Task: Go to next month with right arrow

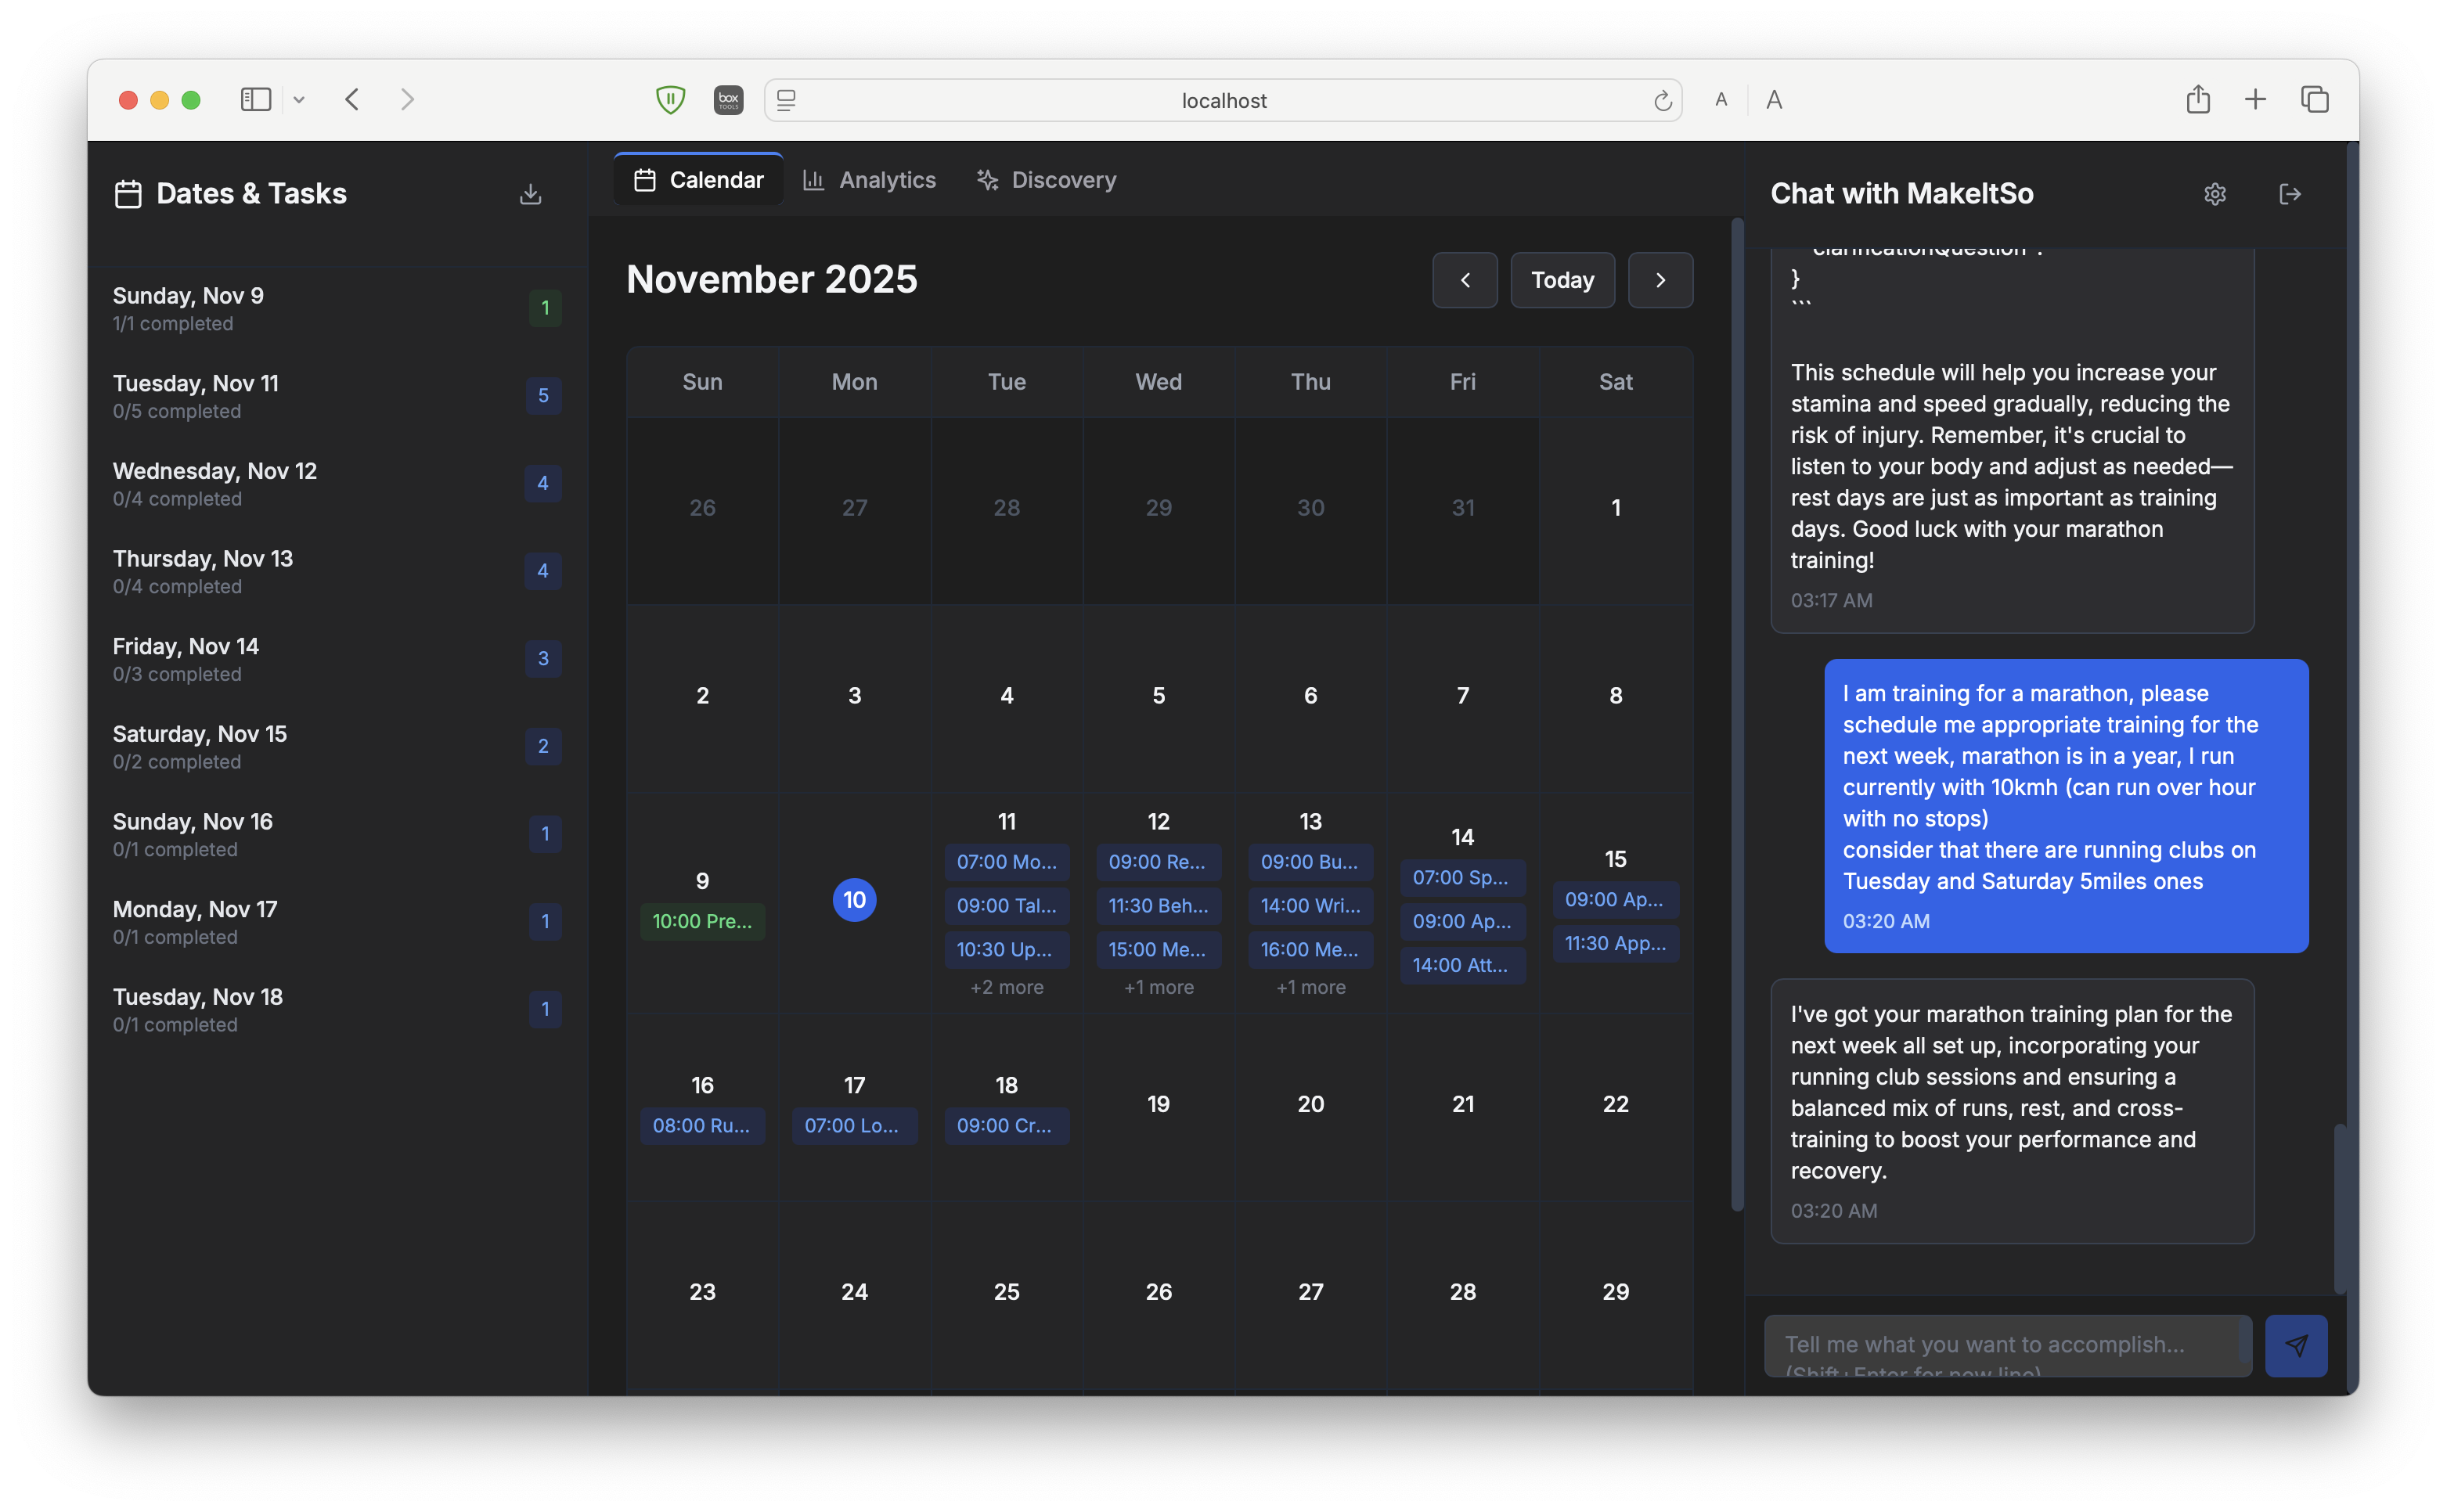Action: click(x=1660, y=280)
